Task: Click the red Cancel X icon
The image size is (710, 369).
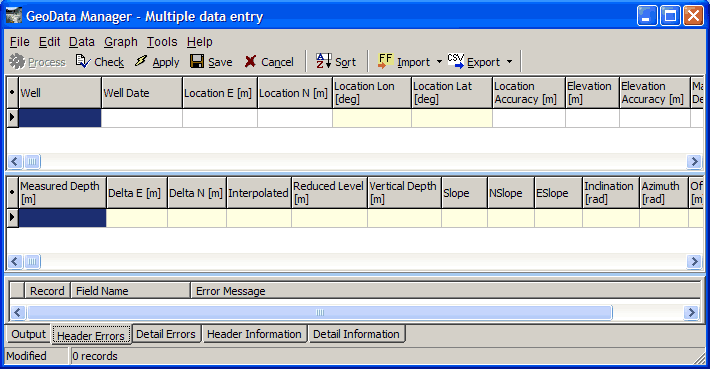Action: [250, 62]
